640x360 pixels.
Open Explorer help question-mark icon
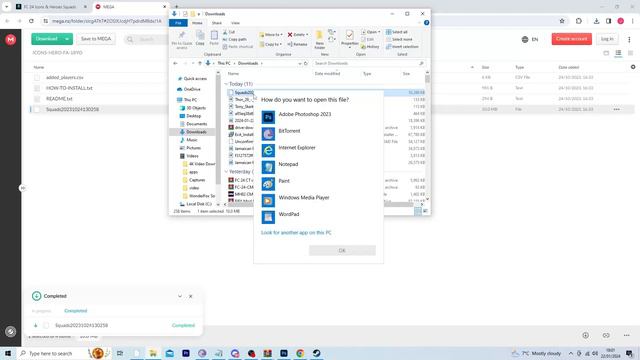[x=427, y=23]
